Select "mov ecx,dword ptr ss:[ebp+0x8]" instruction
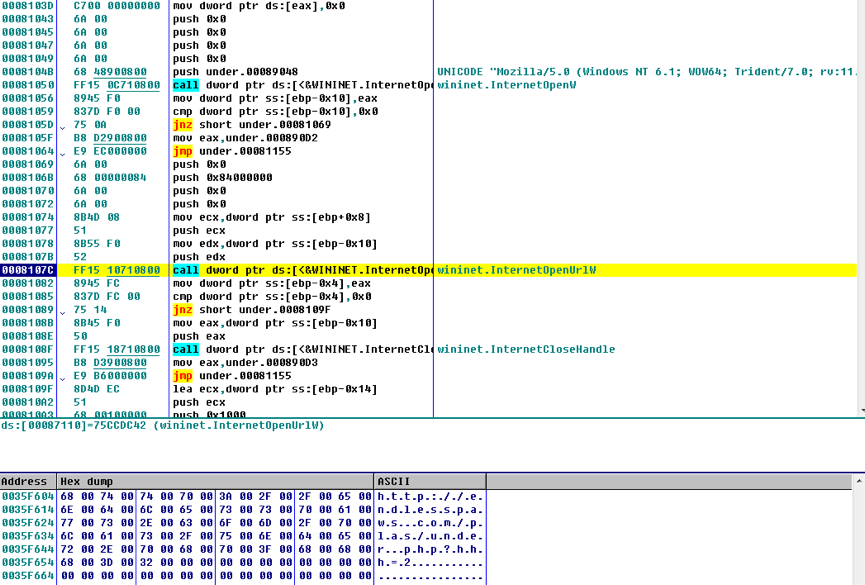This screenshot has width=865, height=585. [272, 217]
